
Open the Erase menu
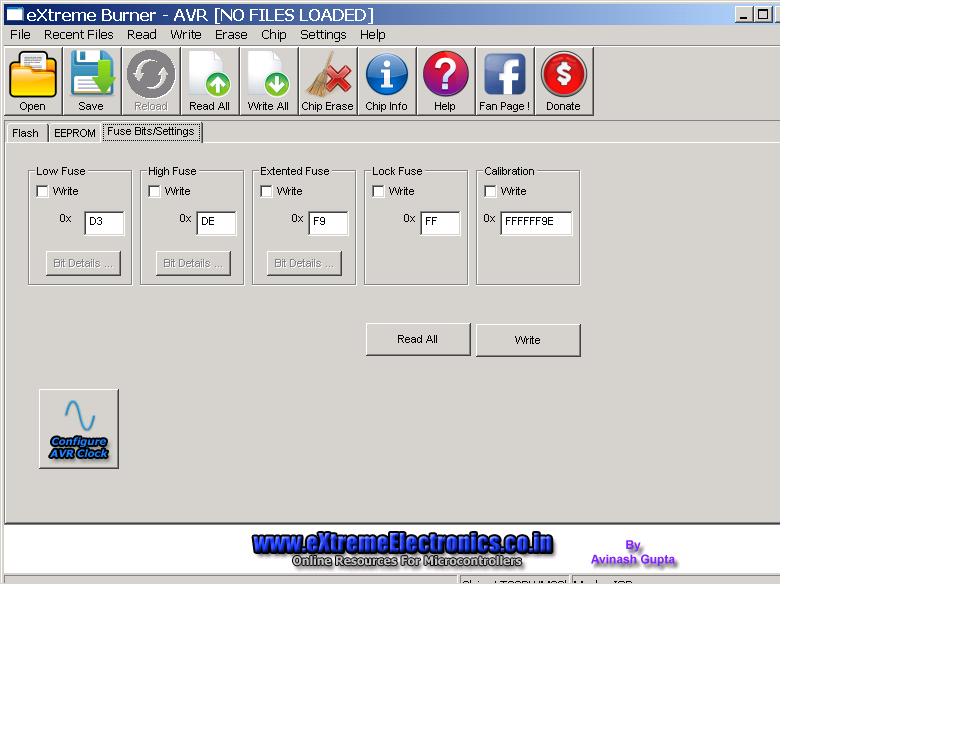(x=231, y=35)
